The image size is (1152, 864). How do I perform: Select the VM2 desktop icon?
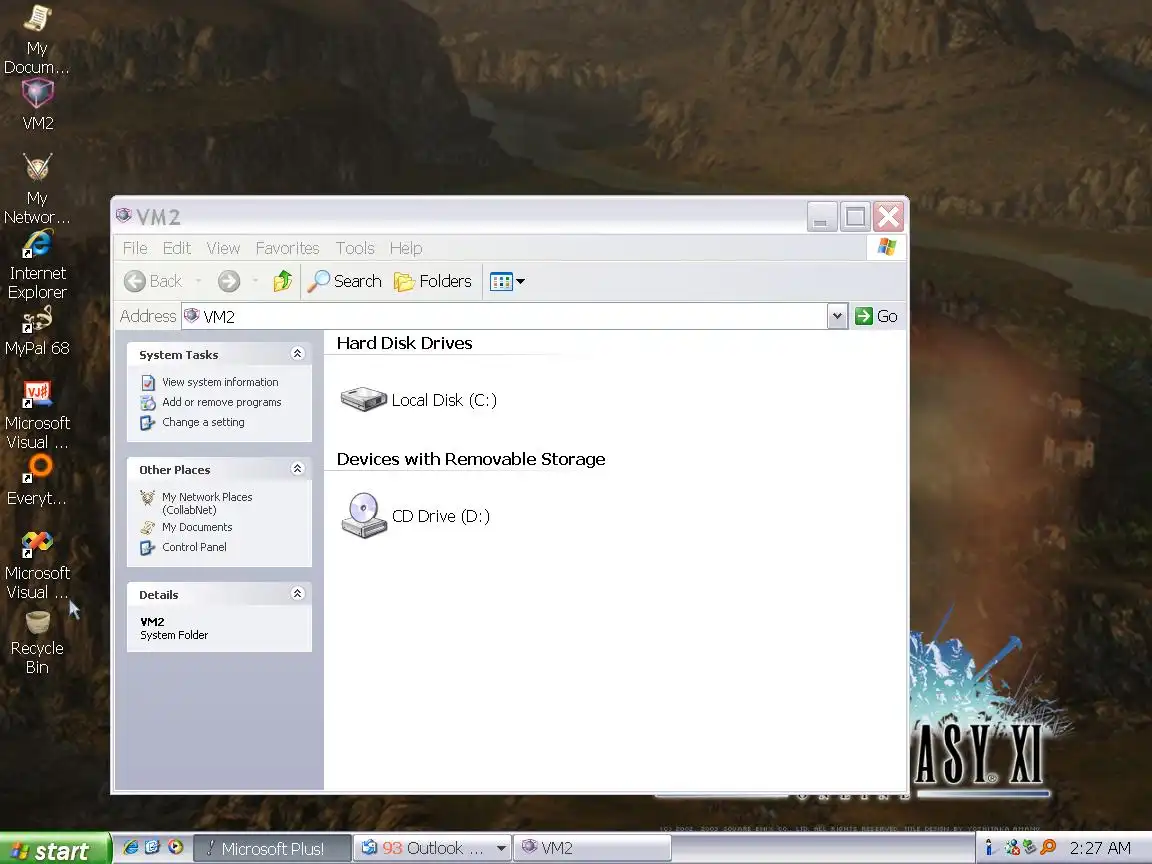[37, 105]
